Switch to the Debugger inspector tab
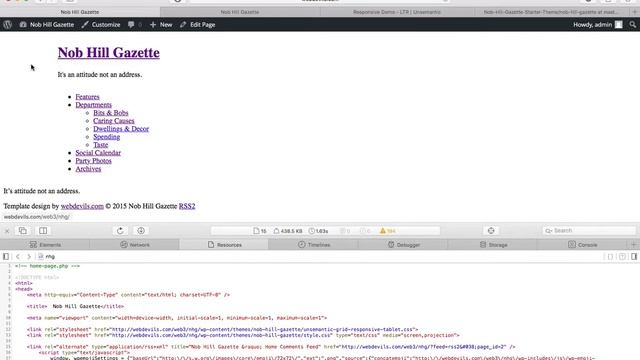 click(x=403, y=245)
